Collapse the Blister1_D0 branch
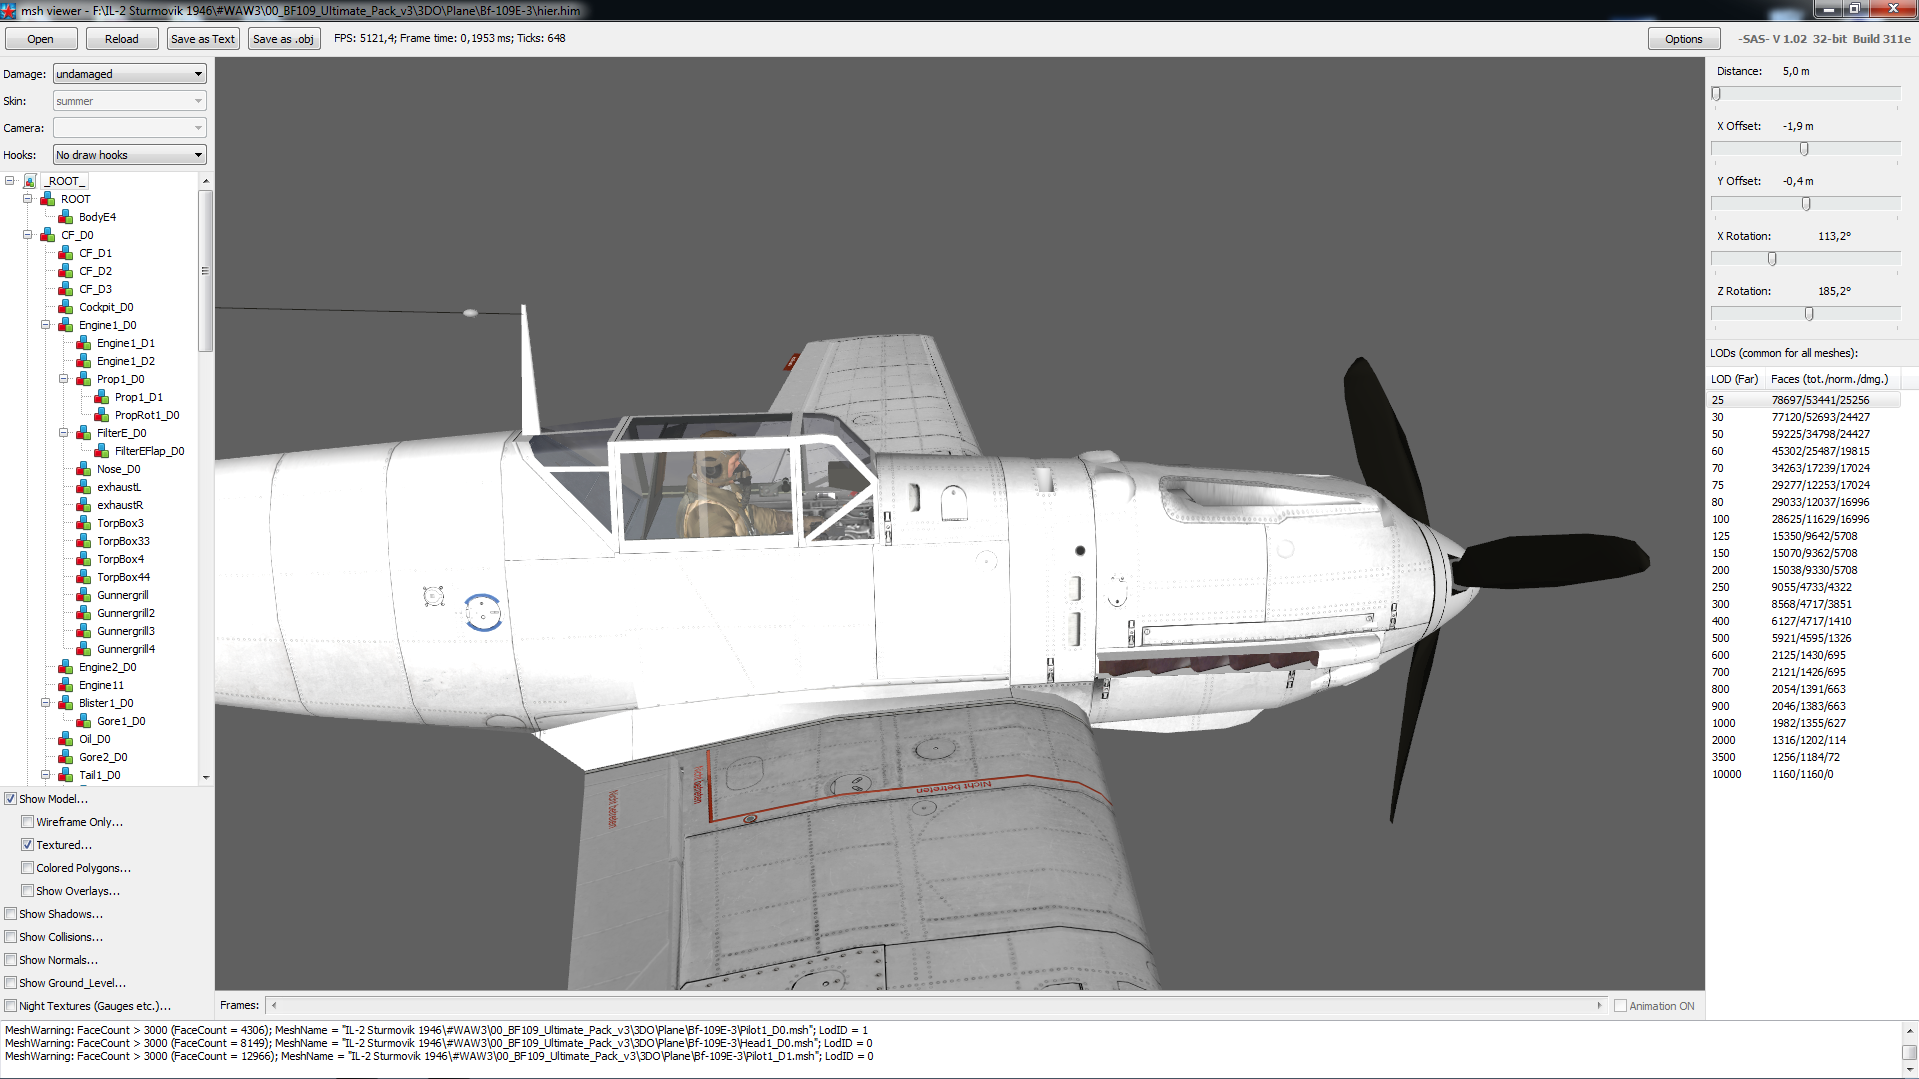Image resolution: width=1919 pixels, height=1079 pixels. (46, 703)
